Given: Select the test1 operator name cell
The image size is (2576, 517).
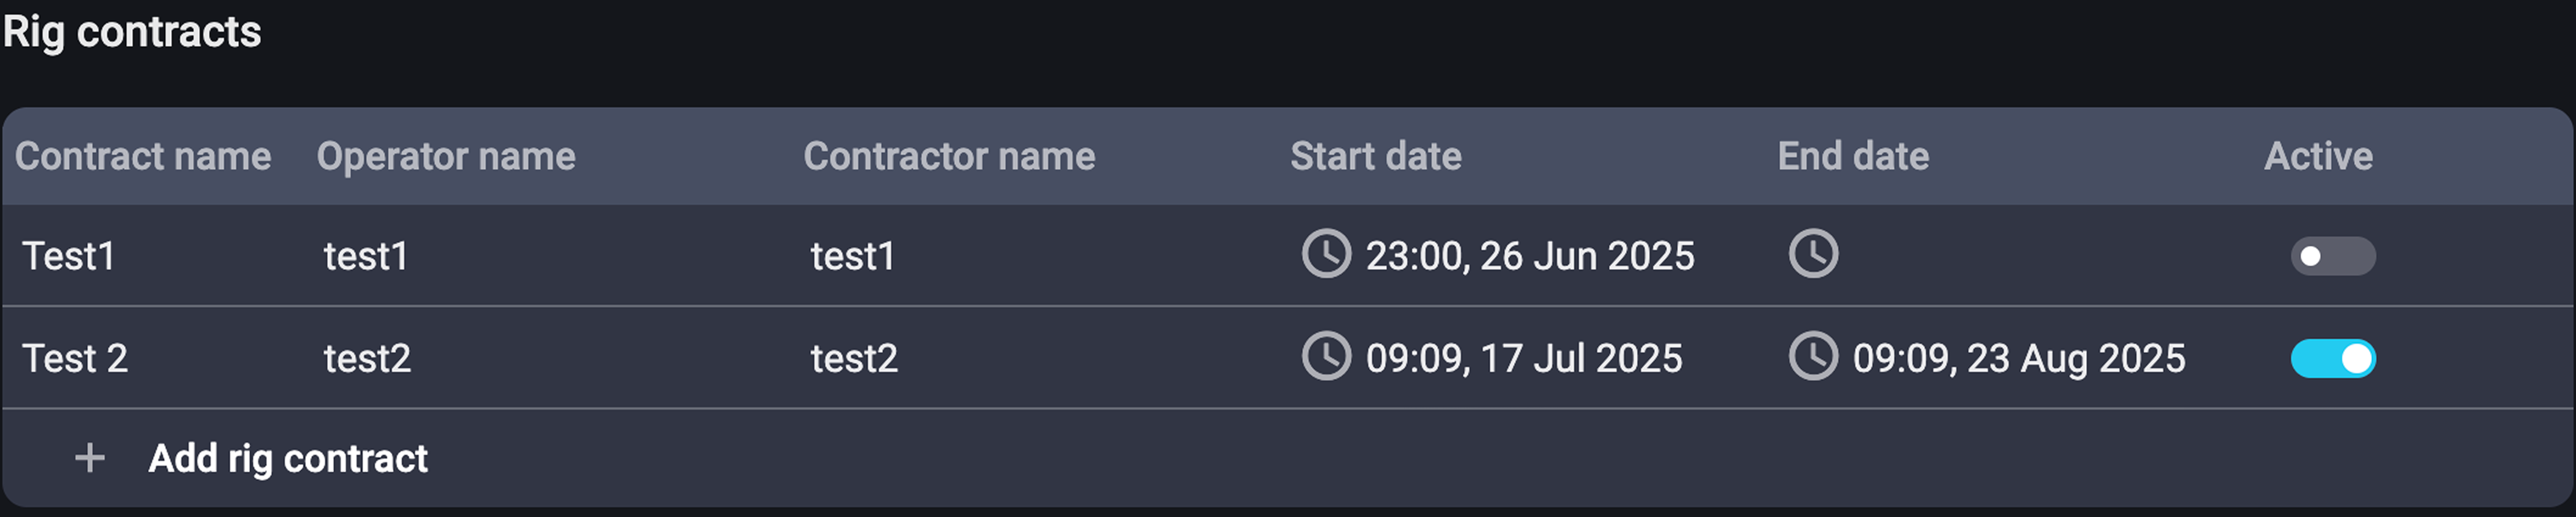Looking at the screenshot, I should [x=366, y=256].
